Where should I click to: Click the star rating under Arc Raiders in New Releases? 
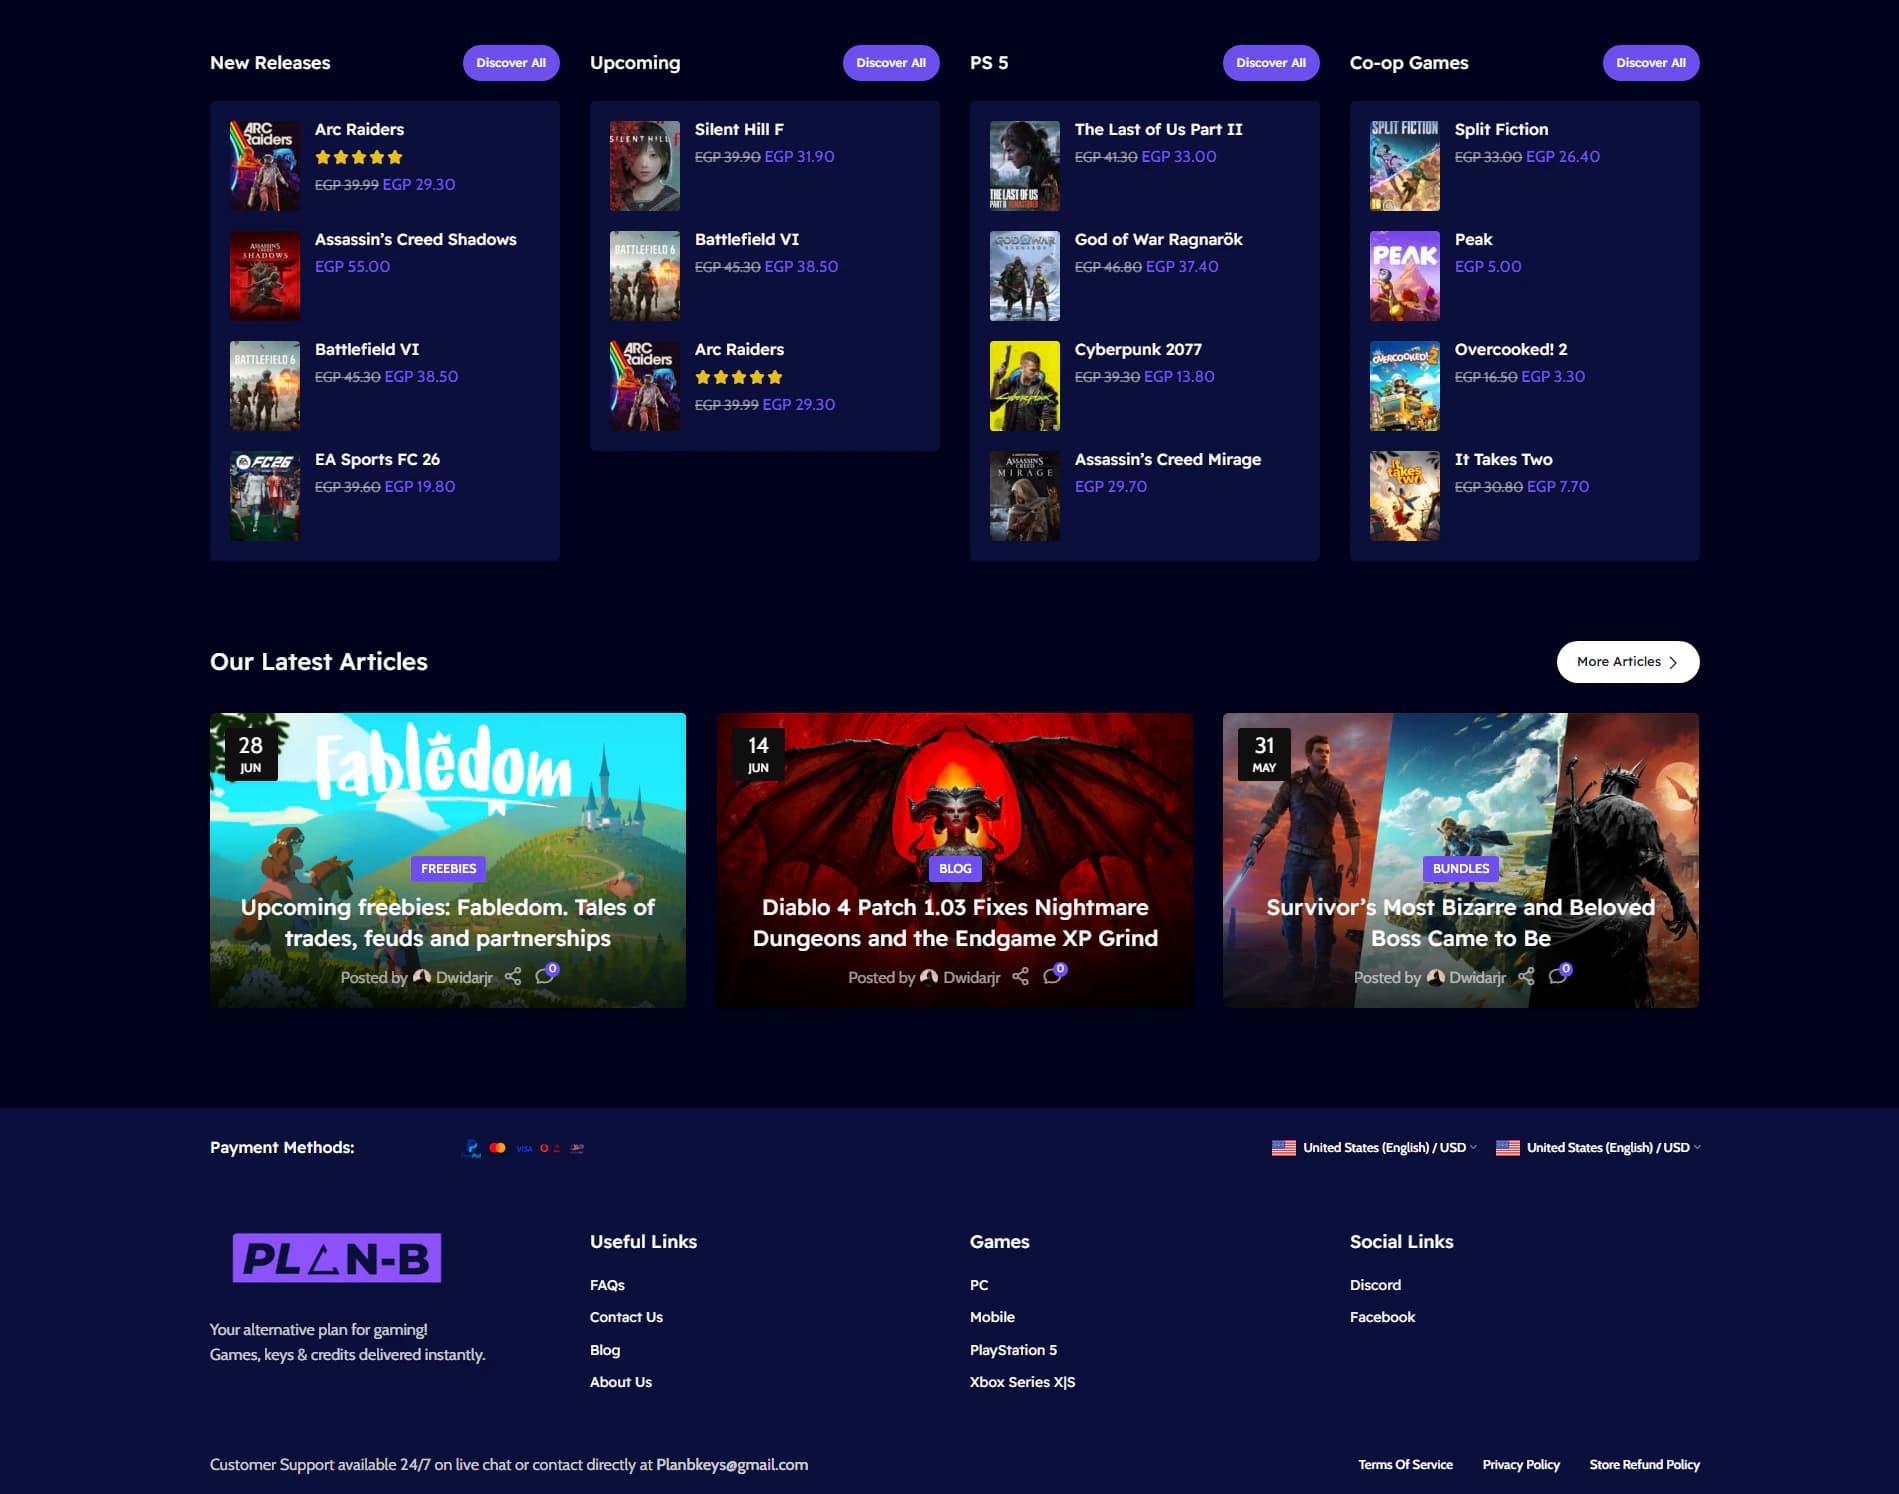click(x=359, y=157)
